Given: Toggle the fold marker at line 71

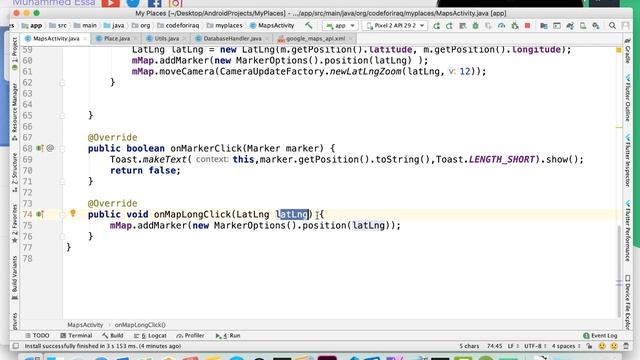Looking at the screenshot, I should [62, 182].
